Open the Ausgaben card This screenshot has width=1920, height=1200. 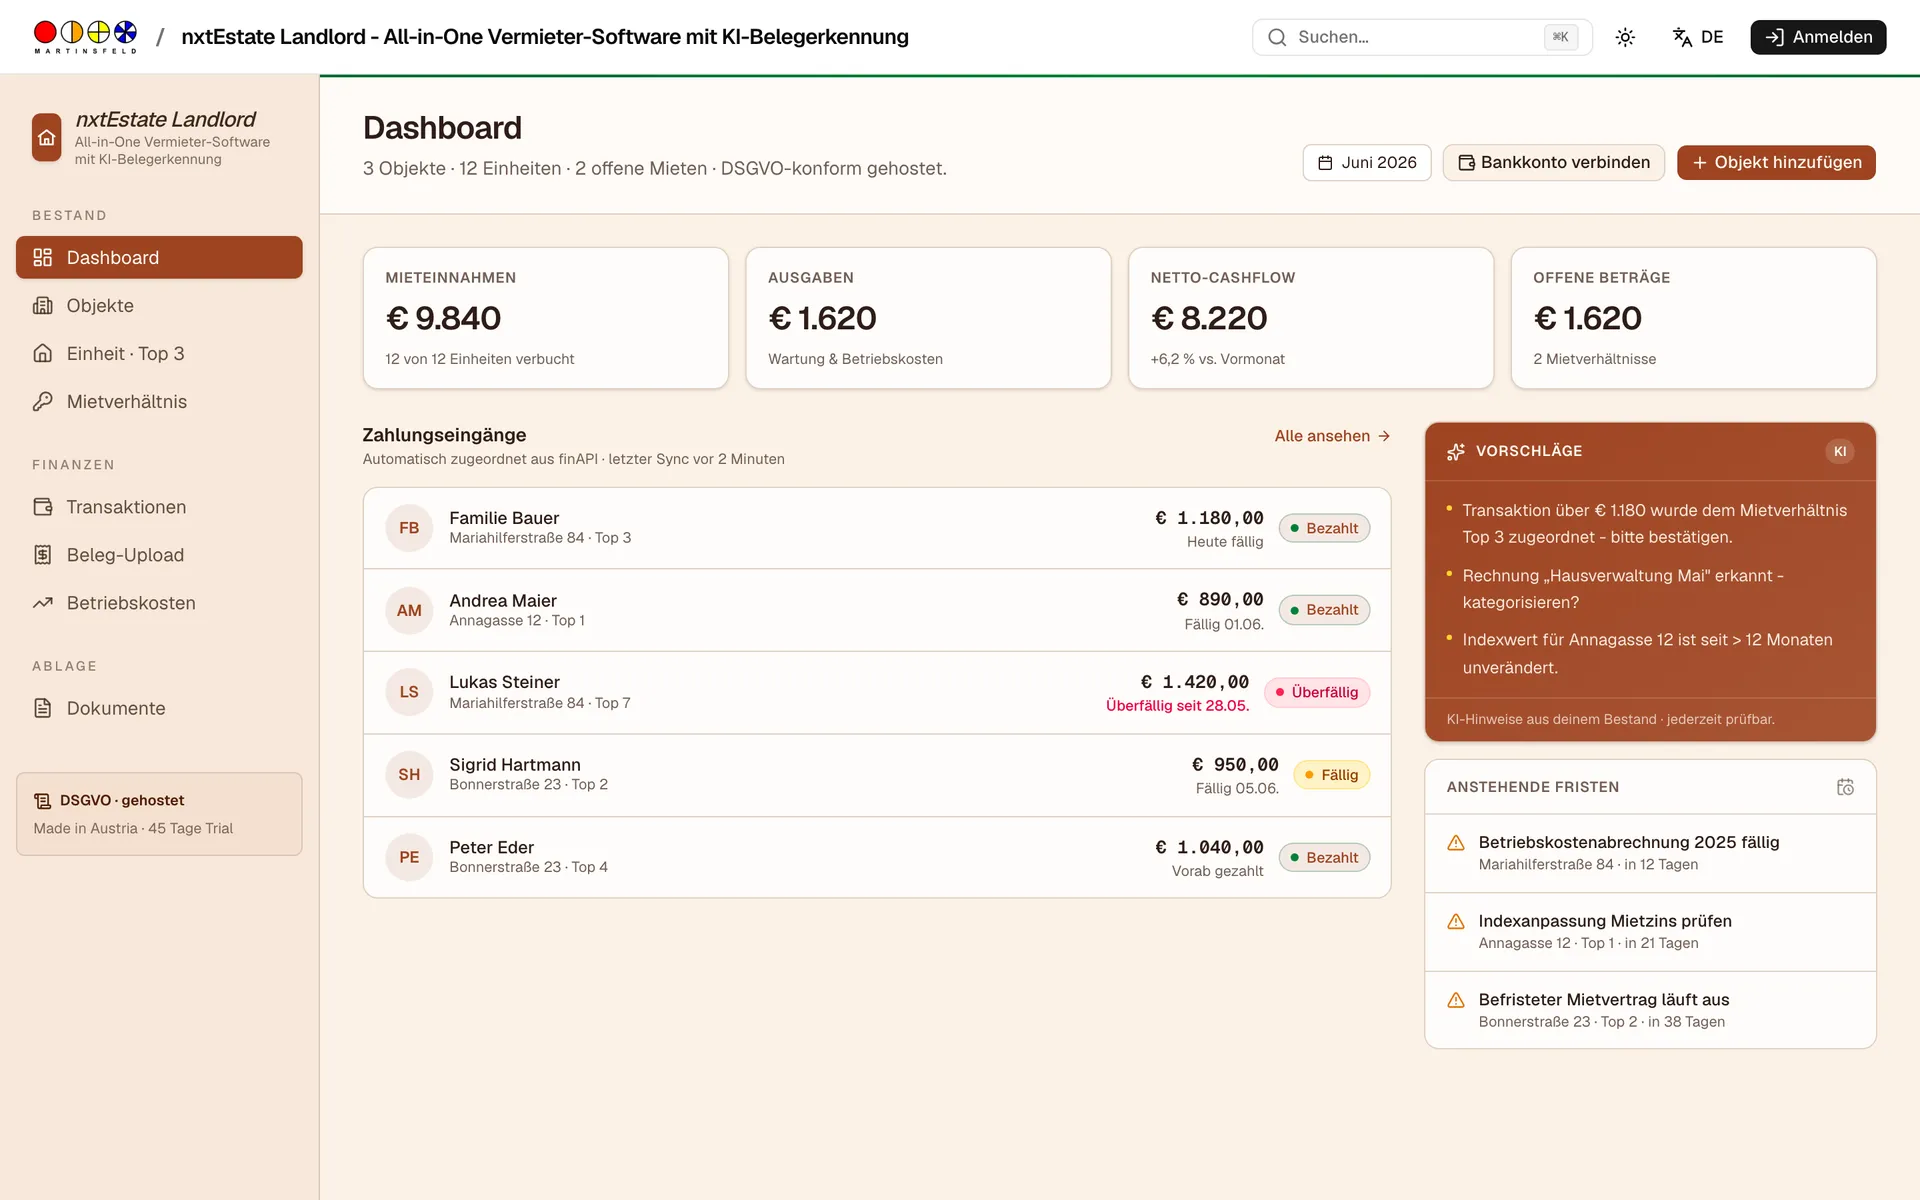pyautogui.click(x=928, y=318)
